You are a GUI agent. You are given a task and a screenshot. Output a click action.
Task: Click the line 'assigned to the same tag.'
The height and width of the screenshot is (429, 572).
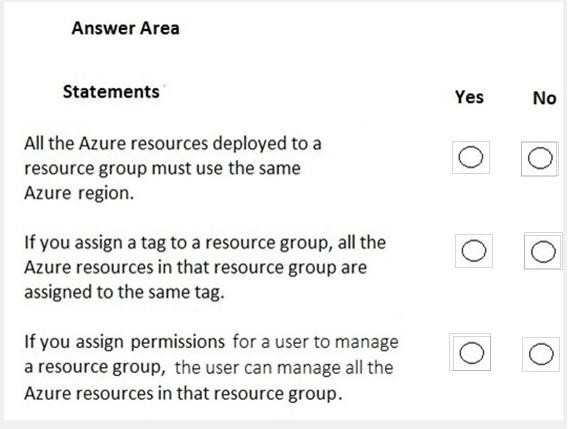124,293
